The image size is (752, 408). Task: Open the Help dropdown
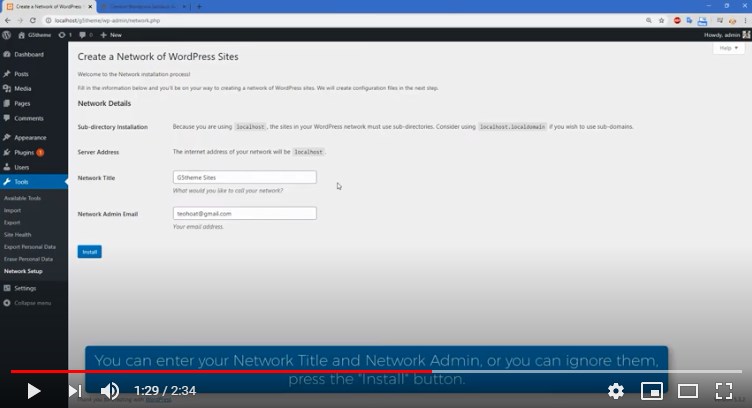pos(728,48)
